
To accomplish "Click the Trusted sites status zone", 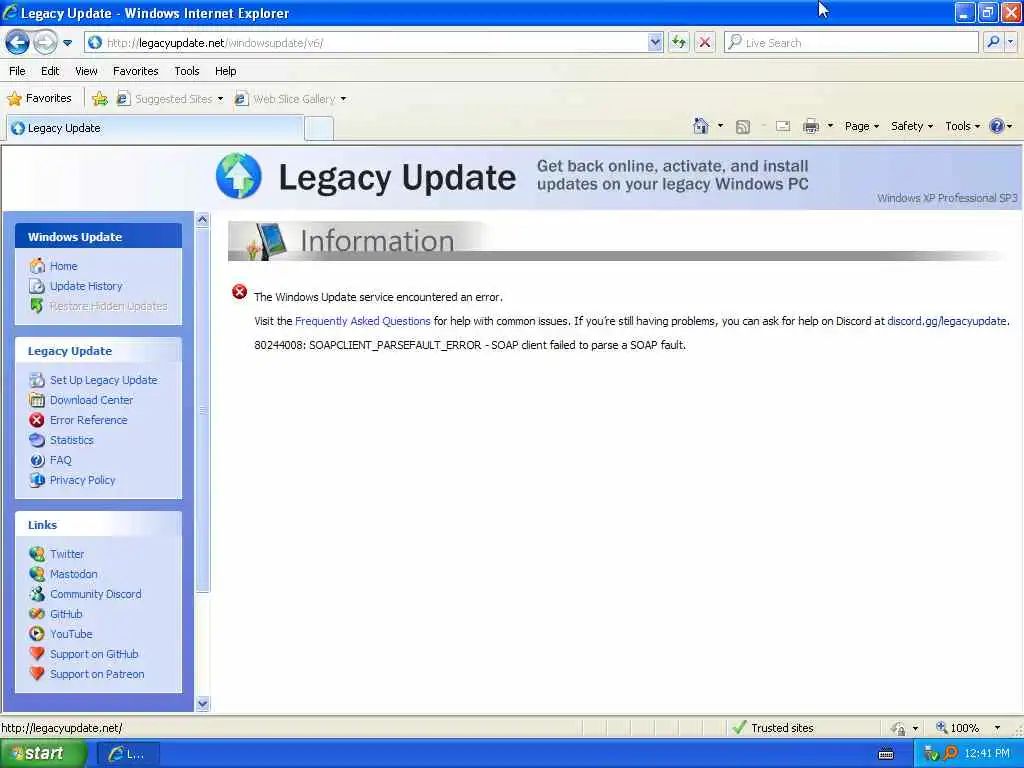I will coord(774,728).
